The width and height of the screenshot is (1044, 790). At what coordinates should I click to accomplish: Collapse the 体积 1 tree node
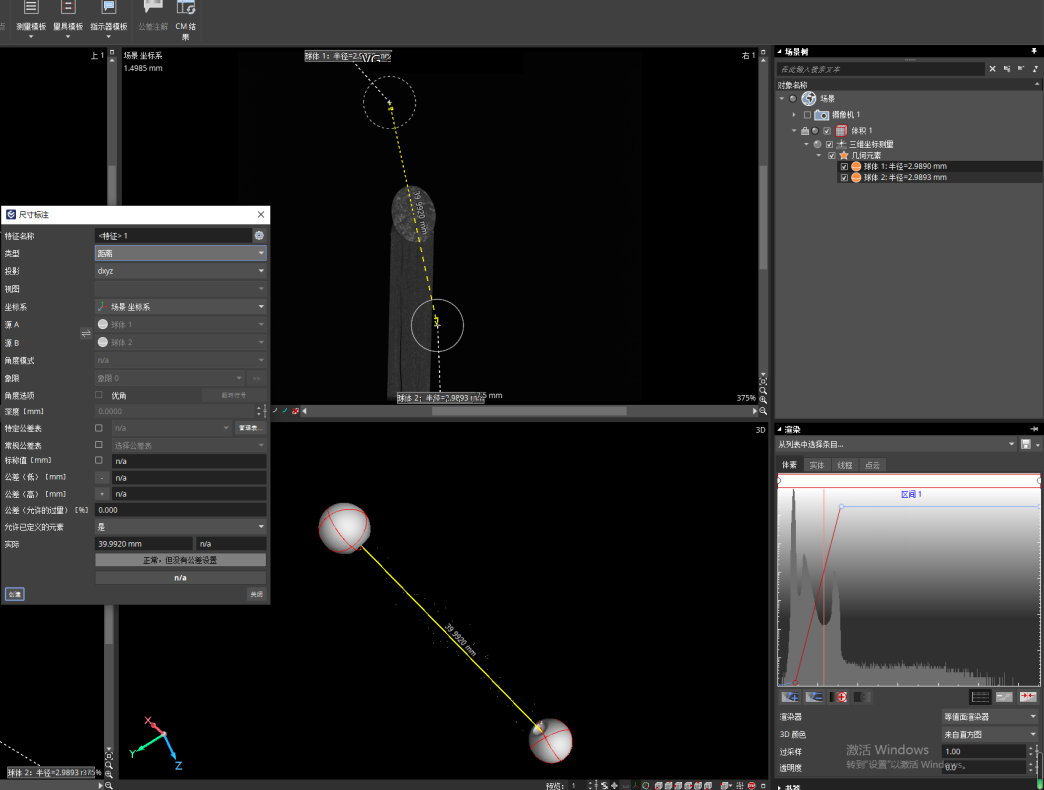tap(794, 130)
